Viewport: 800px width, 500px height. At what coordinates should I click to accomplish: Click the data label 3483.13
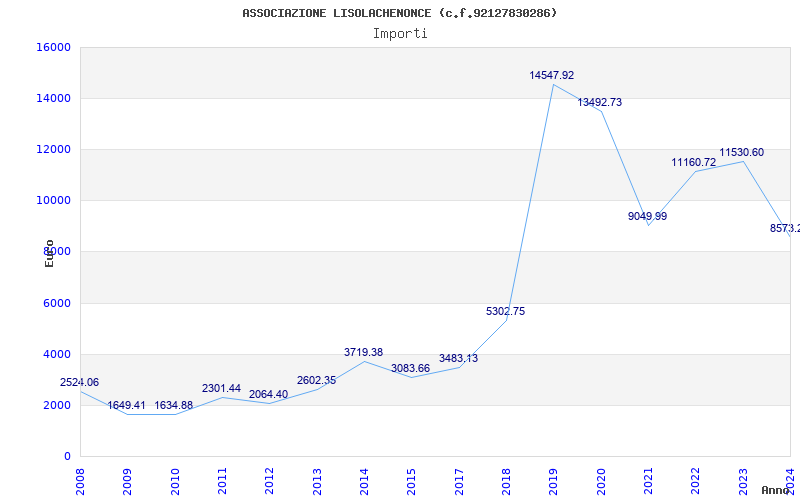(x=459, y=359)
